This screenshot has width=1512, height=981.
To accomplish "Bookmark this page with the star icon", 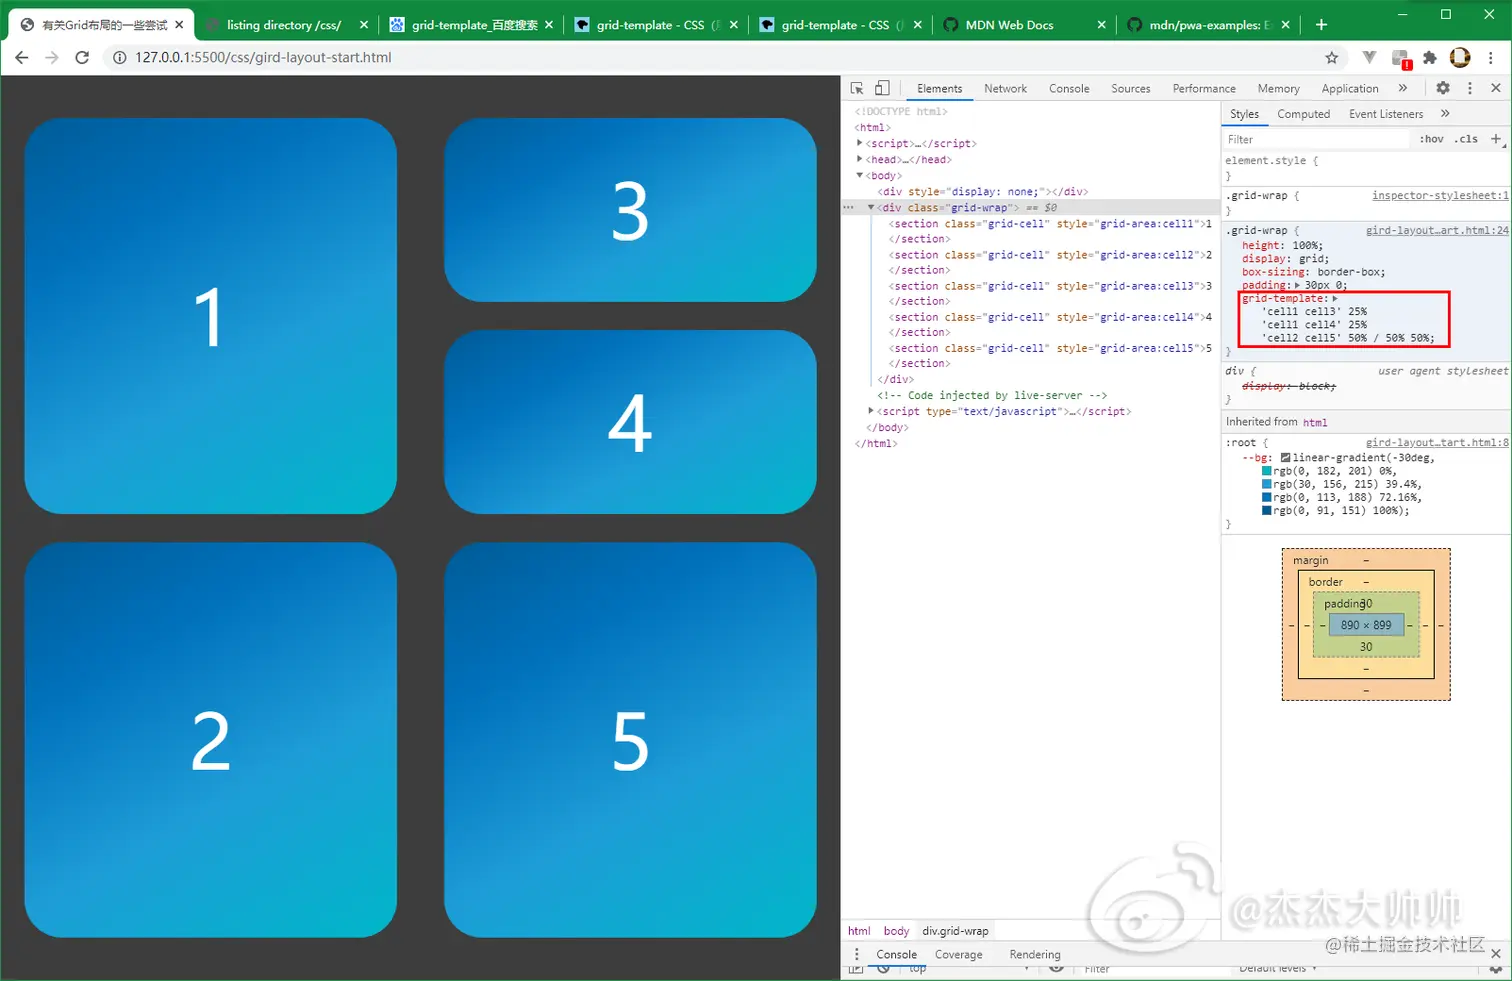I will coord(1332,57).
